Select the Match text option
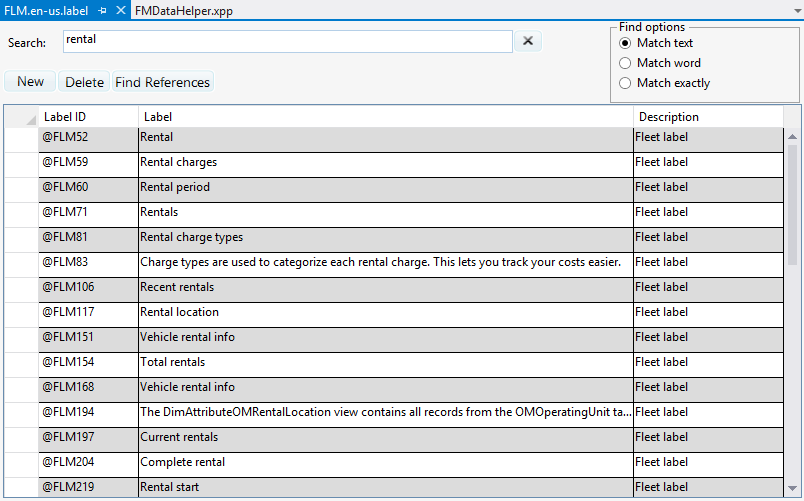Screen dimensions: 804x501 [x=626, y=43]
